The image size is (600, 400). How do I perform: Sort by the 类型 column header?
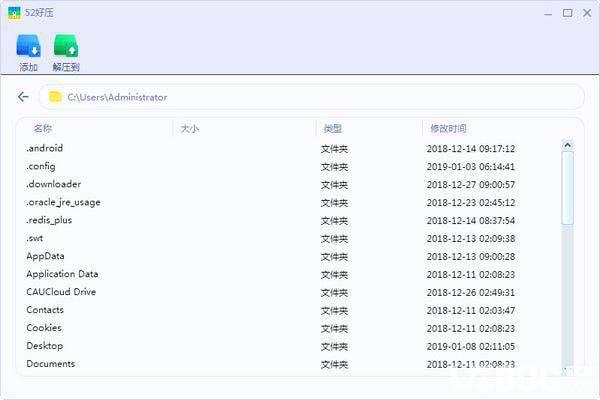pyautogui.click(x=333, y=129)
